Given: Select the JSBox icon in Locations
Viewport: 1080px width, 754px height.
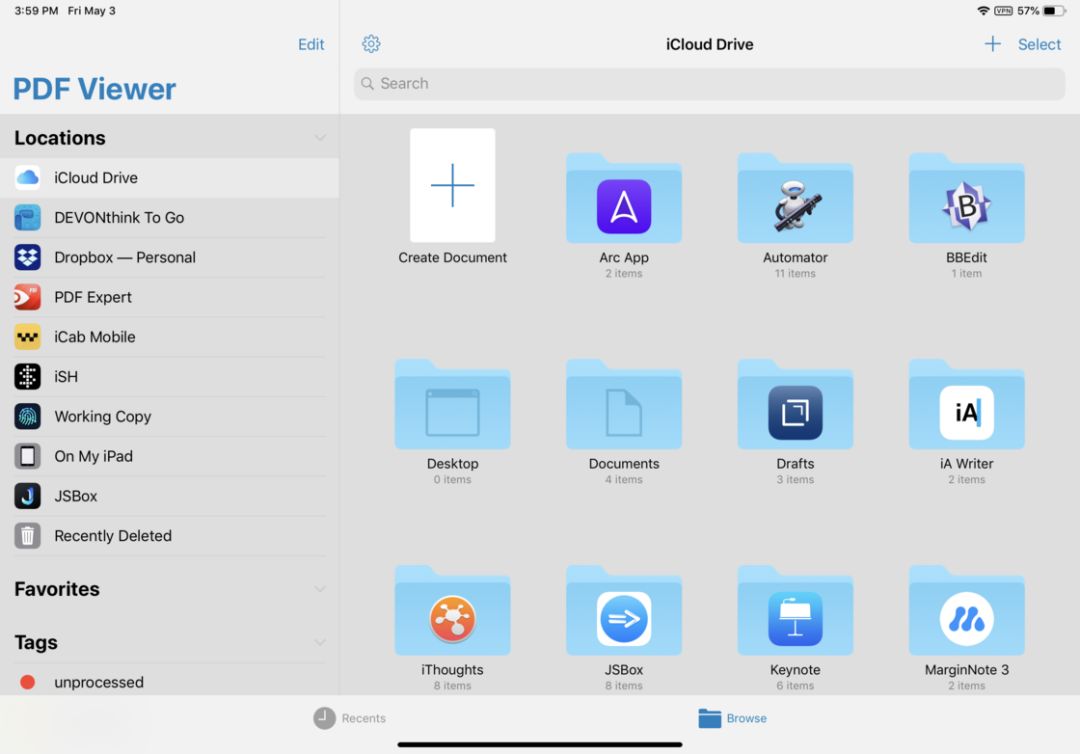Looking at the screenshot, I should 28,496.
